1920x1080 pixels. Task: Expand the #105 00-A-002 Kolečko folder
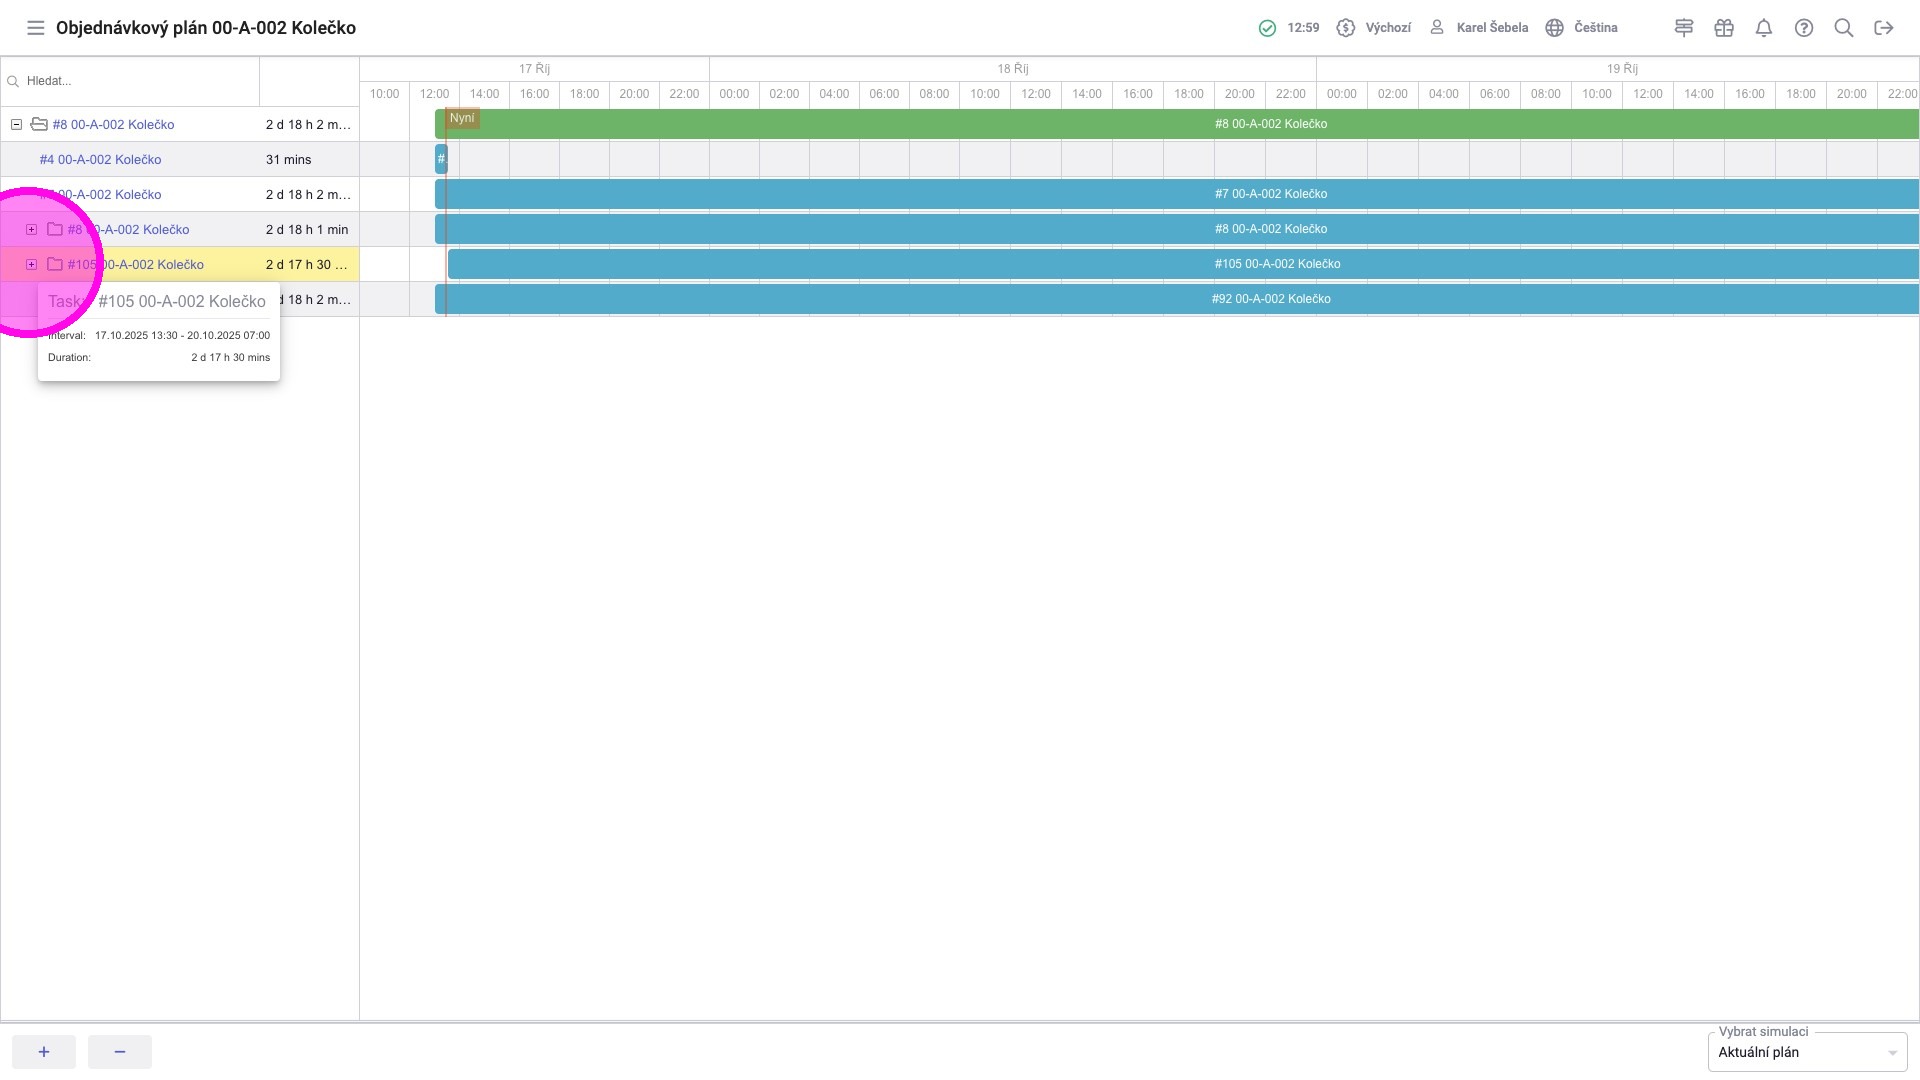click(32, 265)
